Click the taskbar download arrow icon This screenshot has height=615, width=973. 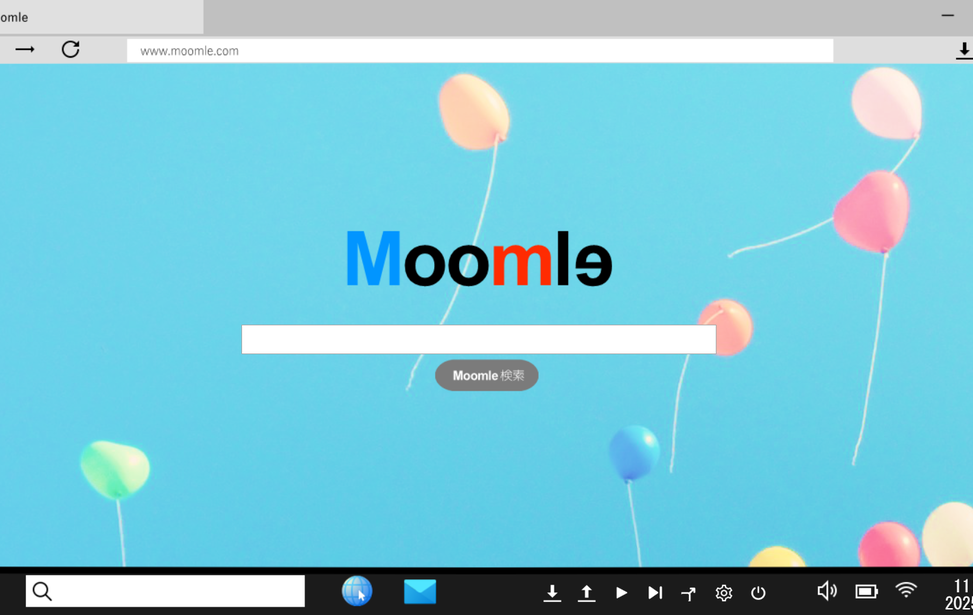click(552, 593)
